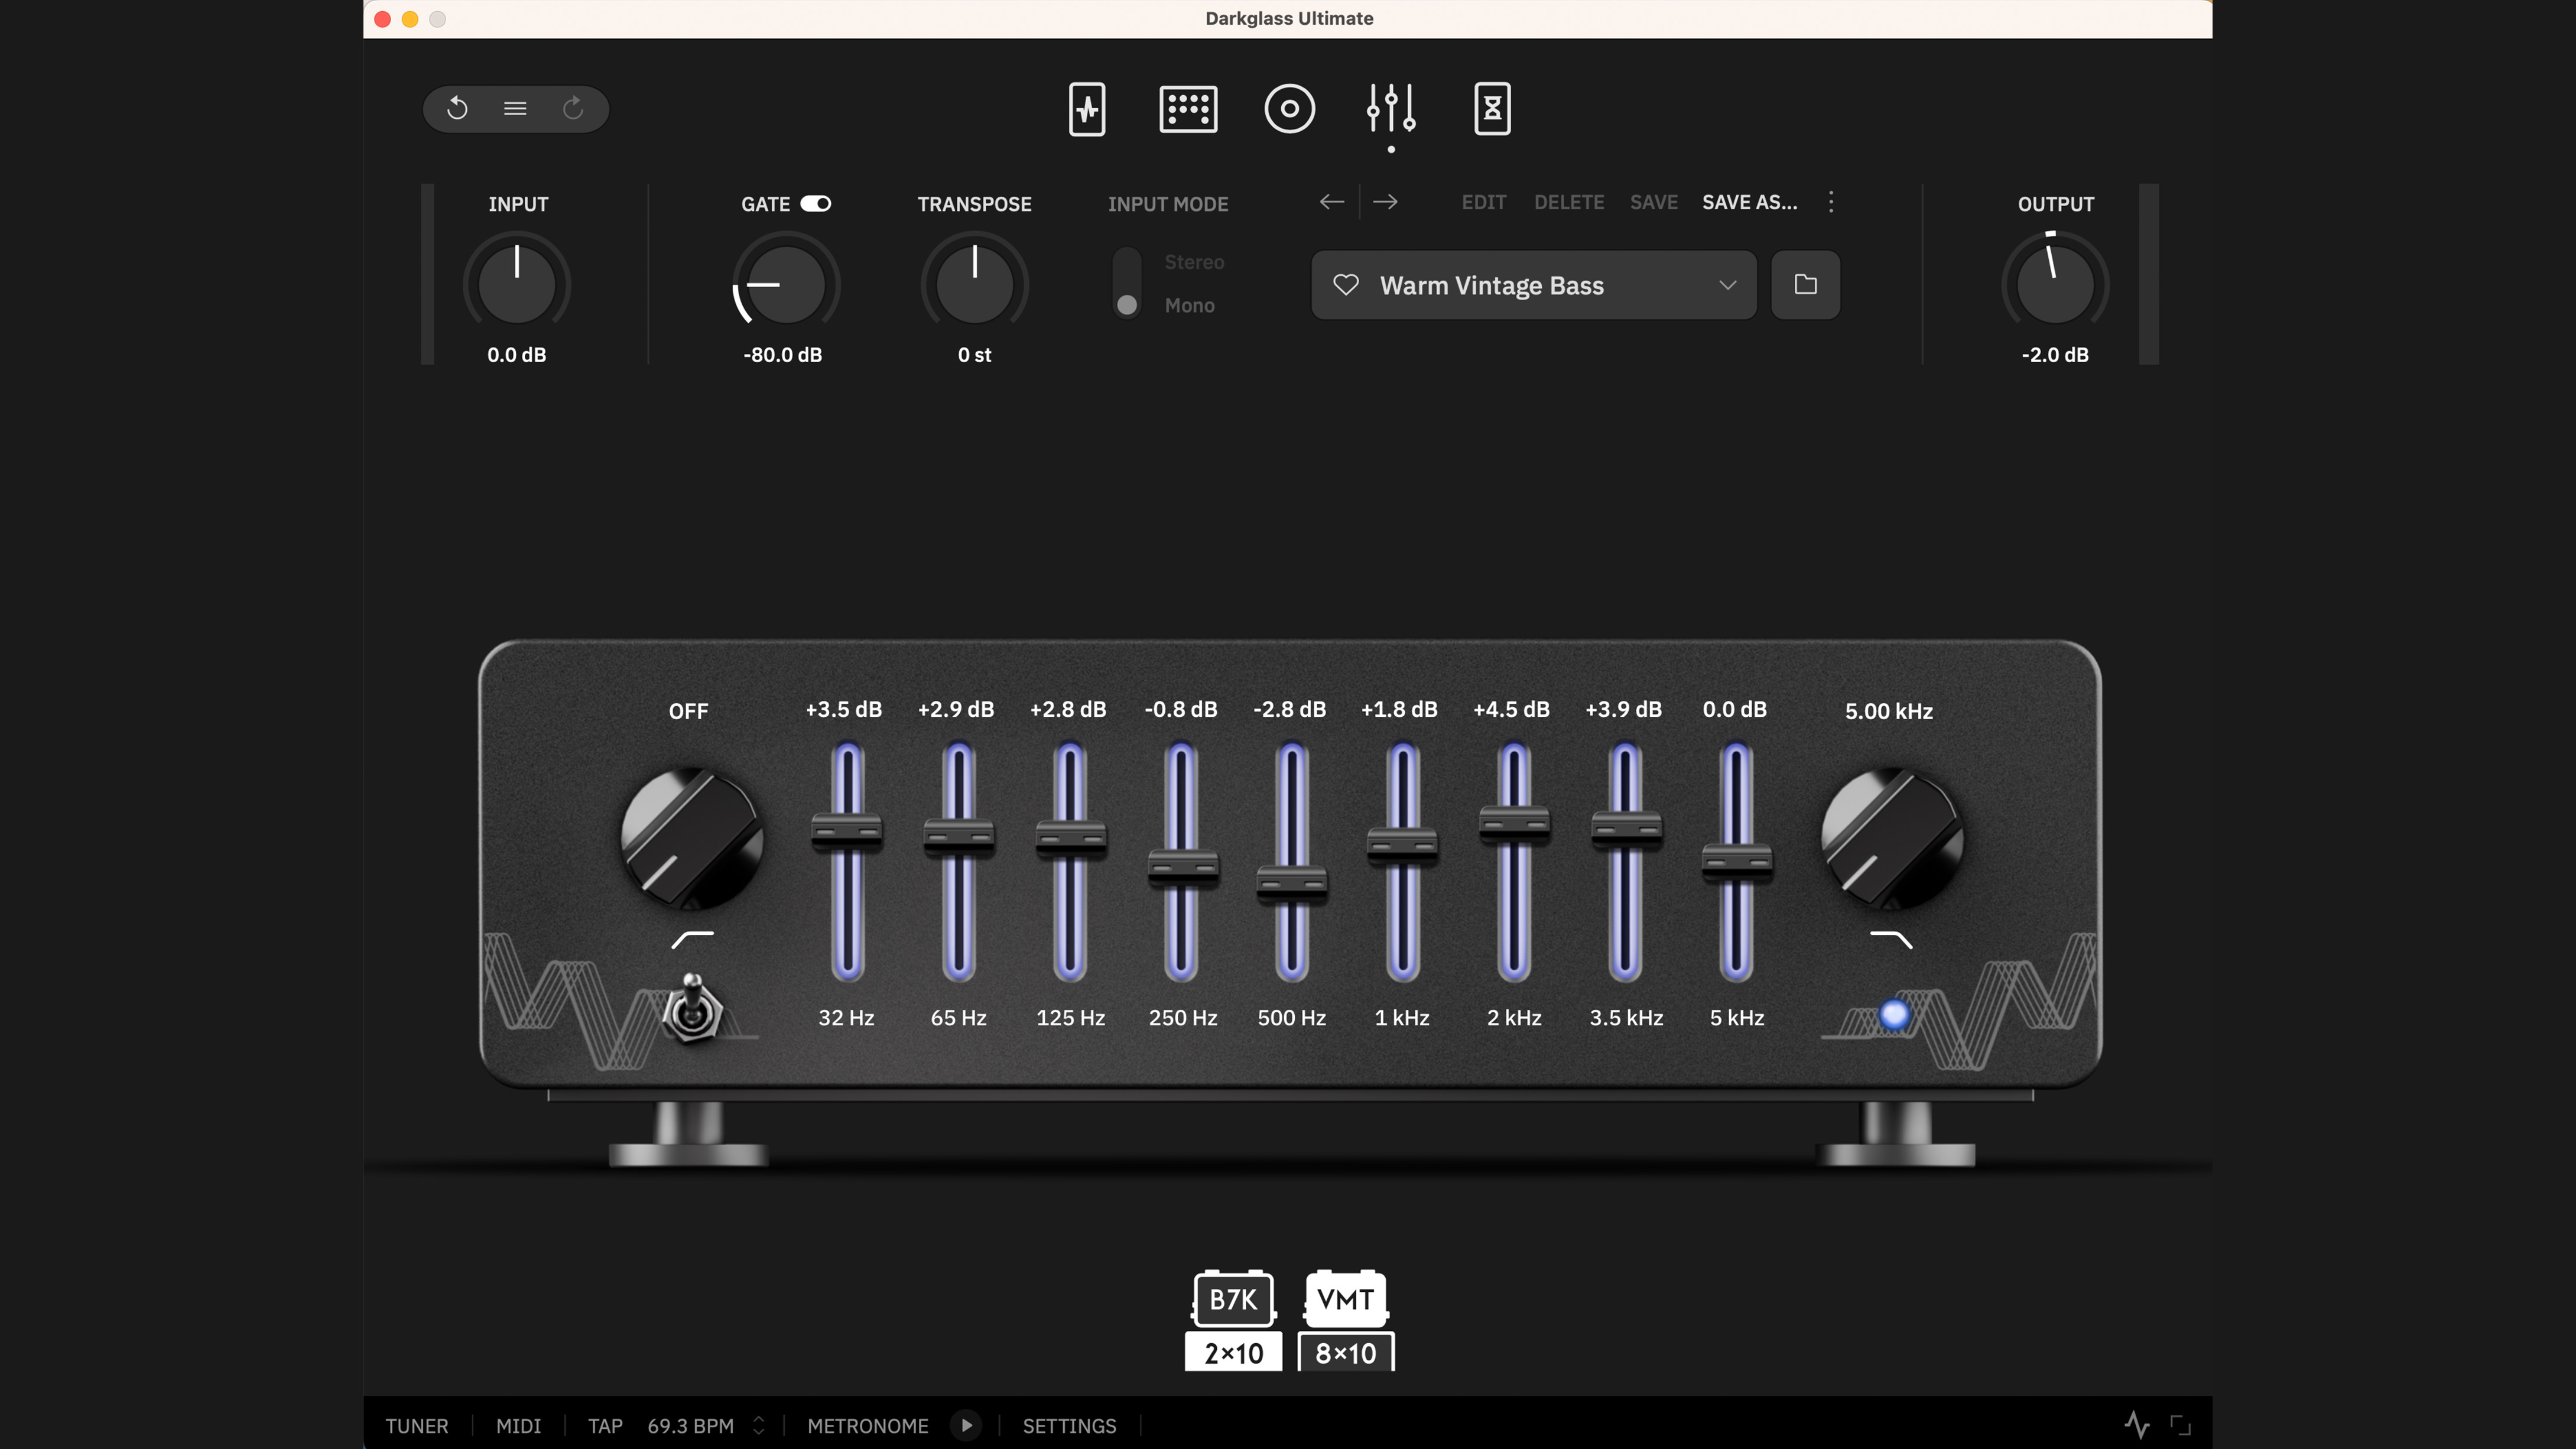Click the DELETE preset button
2576x1449 pixels.
(x=1569, y=202)
